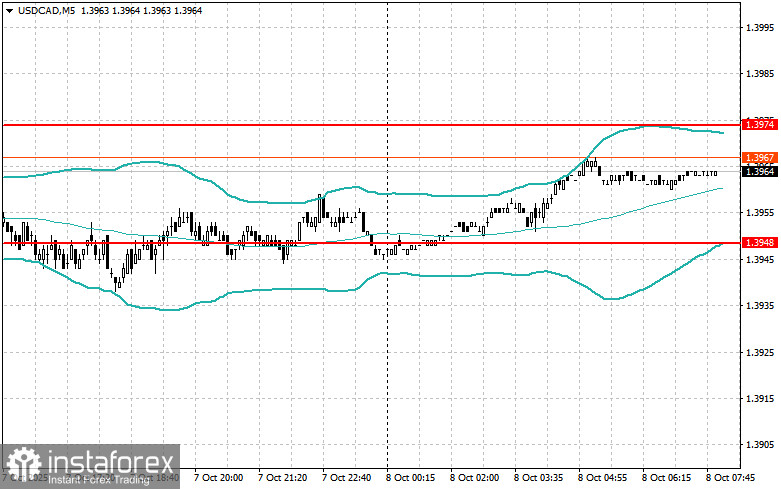Click the 8 Oct 02:00 time label
The height and width of the screenshot is (489, 781).
click(474, 478)
